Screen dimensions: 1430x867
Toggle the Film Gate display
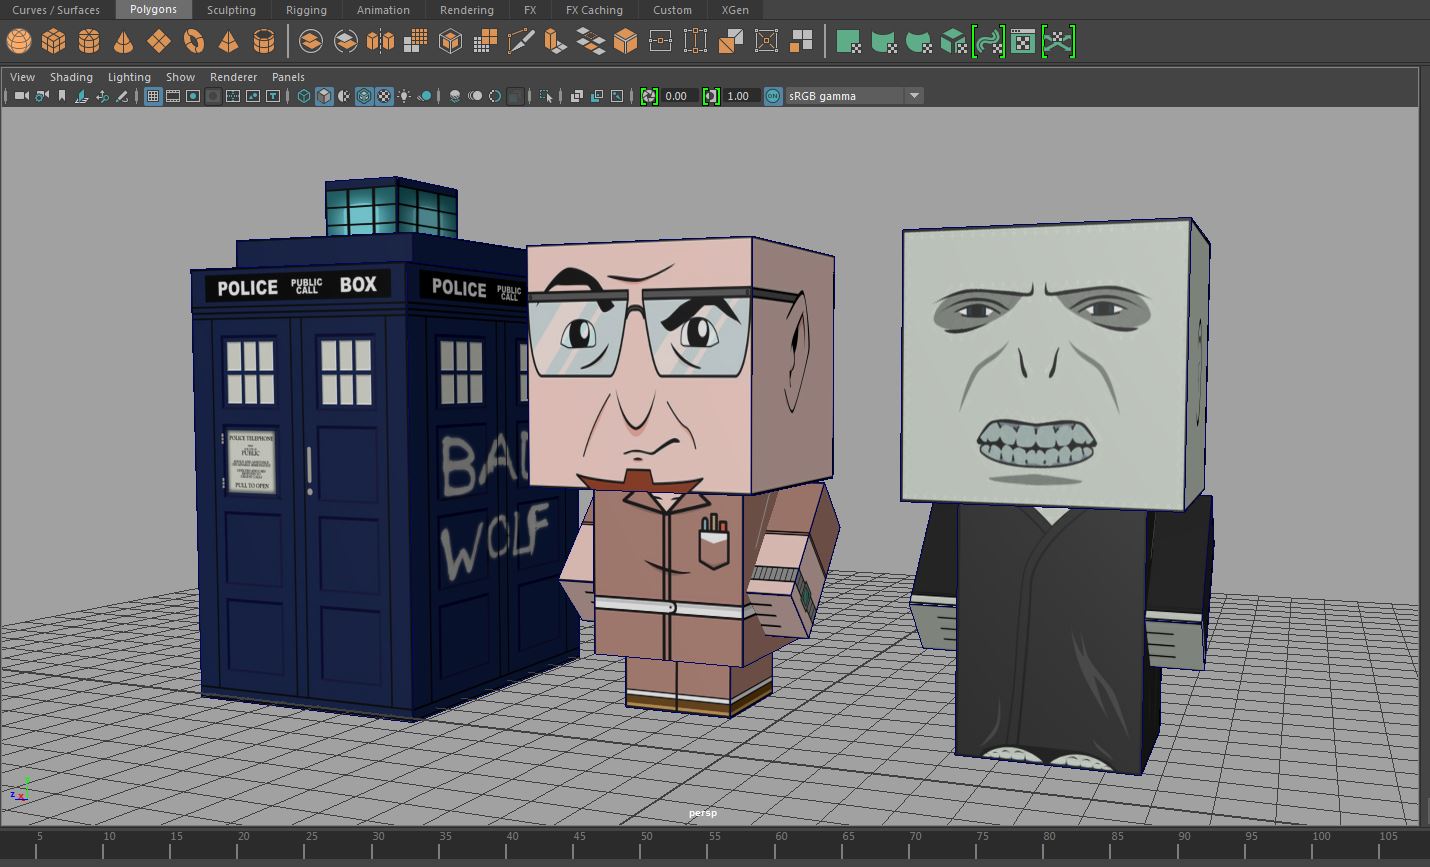173,96
